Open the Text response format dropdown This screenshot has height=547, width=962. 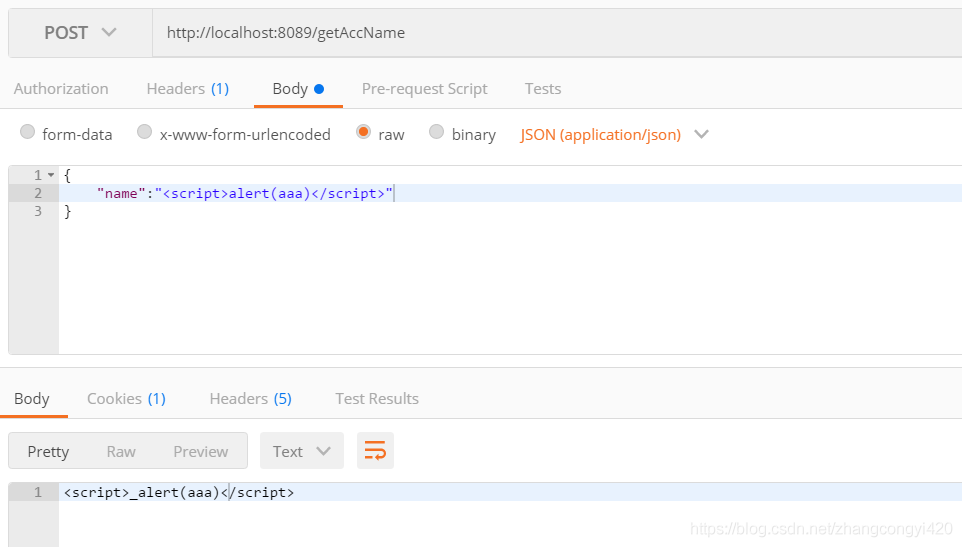(x=301, y=451)
